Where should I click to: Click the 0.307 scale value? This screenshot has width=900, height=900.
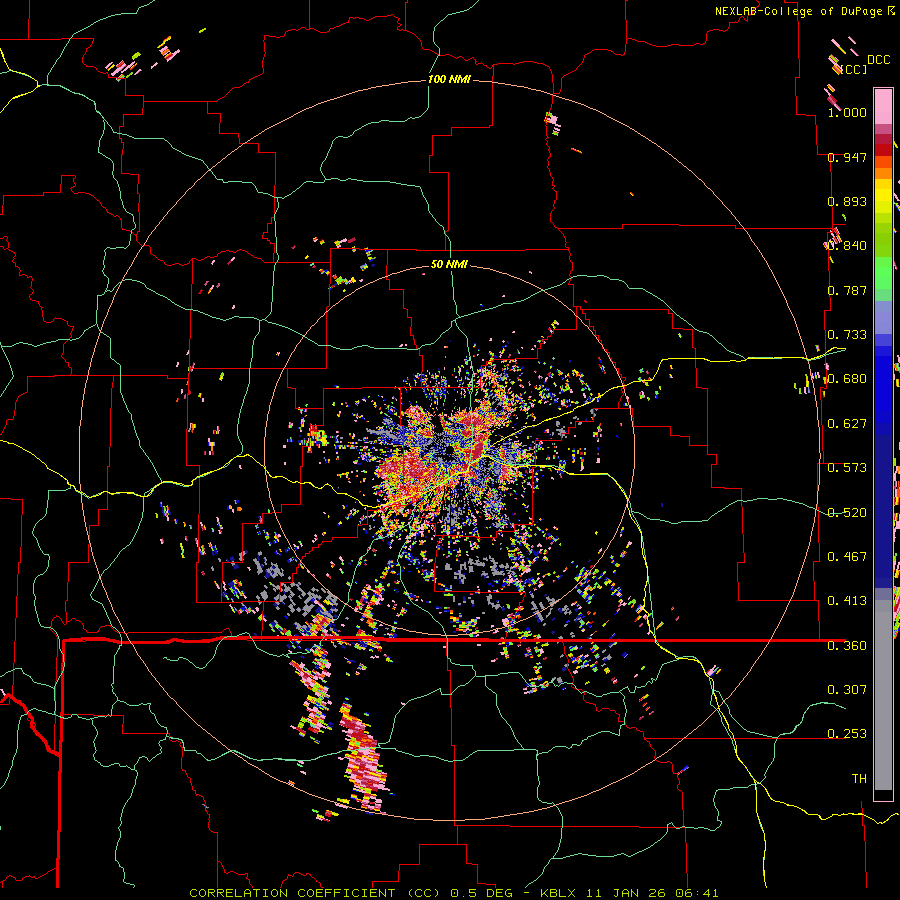tap(847, 689)
